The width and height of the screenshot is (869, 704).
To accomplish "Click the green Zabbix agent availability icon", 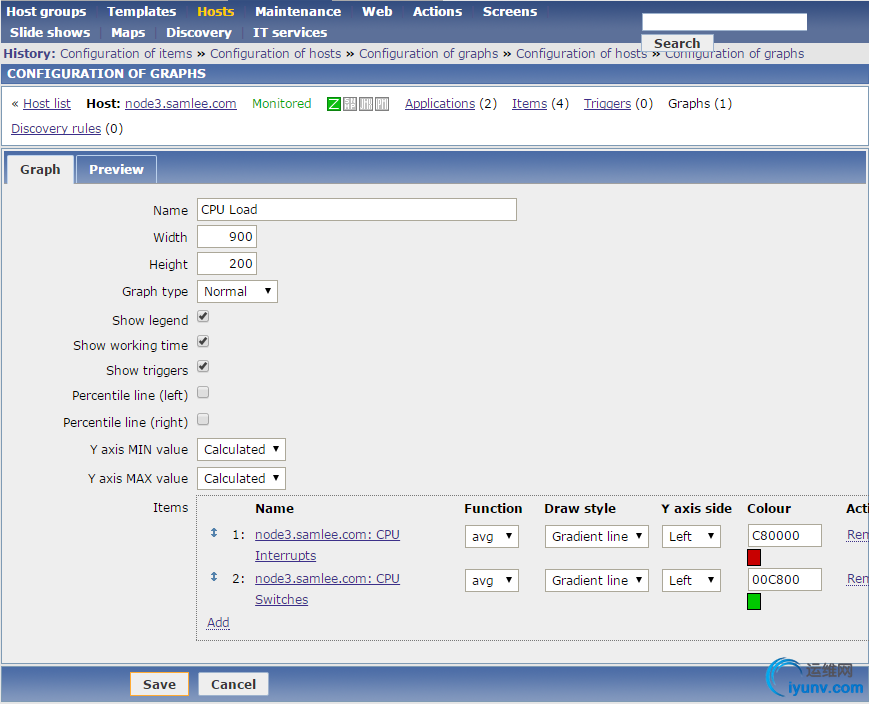I will tap(334, 104).
